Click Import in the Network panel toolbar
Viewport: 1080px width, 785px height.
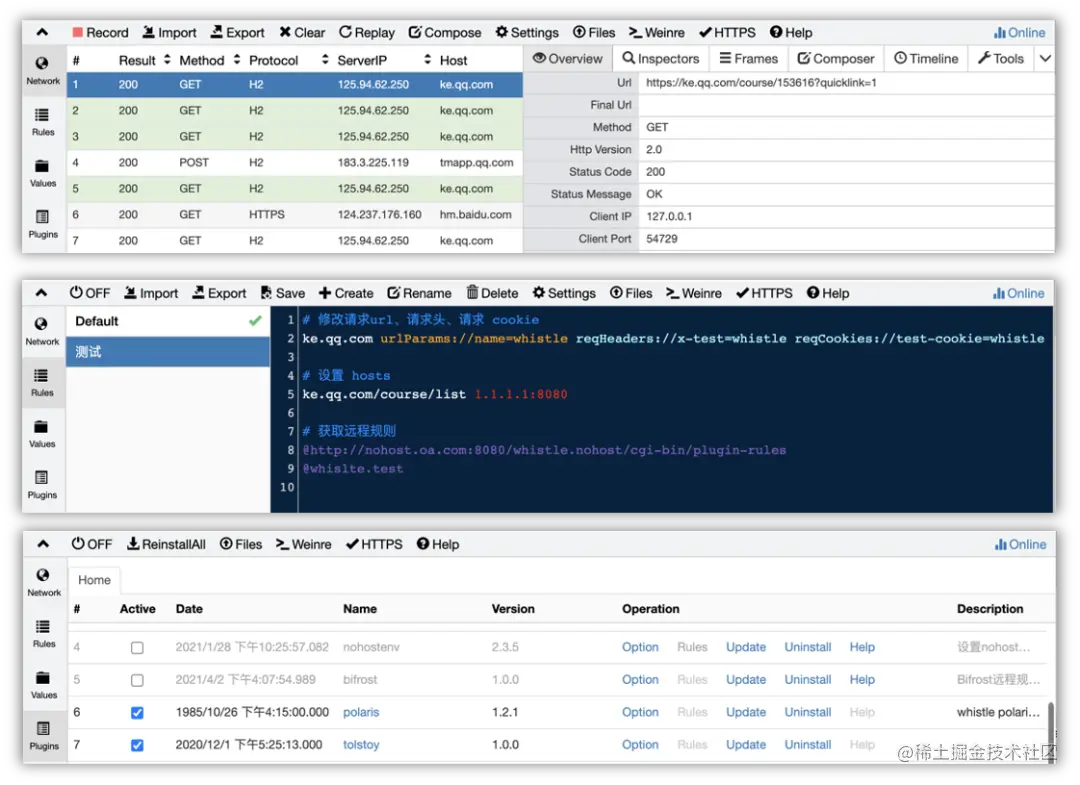point(169,32)
